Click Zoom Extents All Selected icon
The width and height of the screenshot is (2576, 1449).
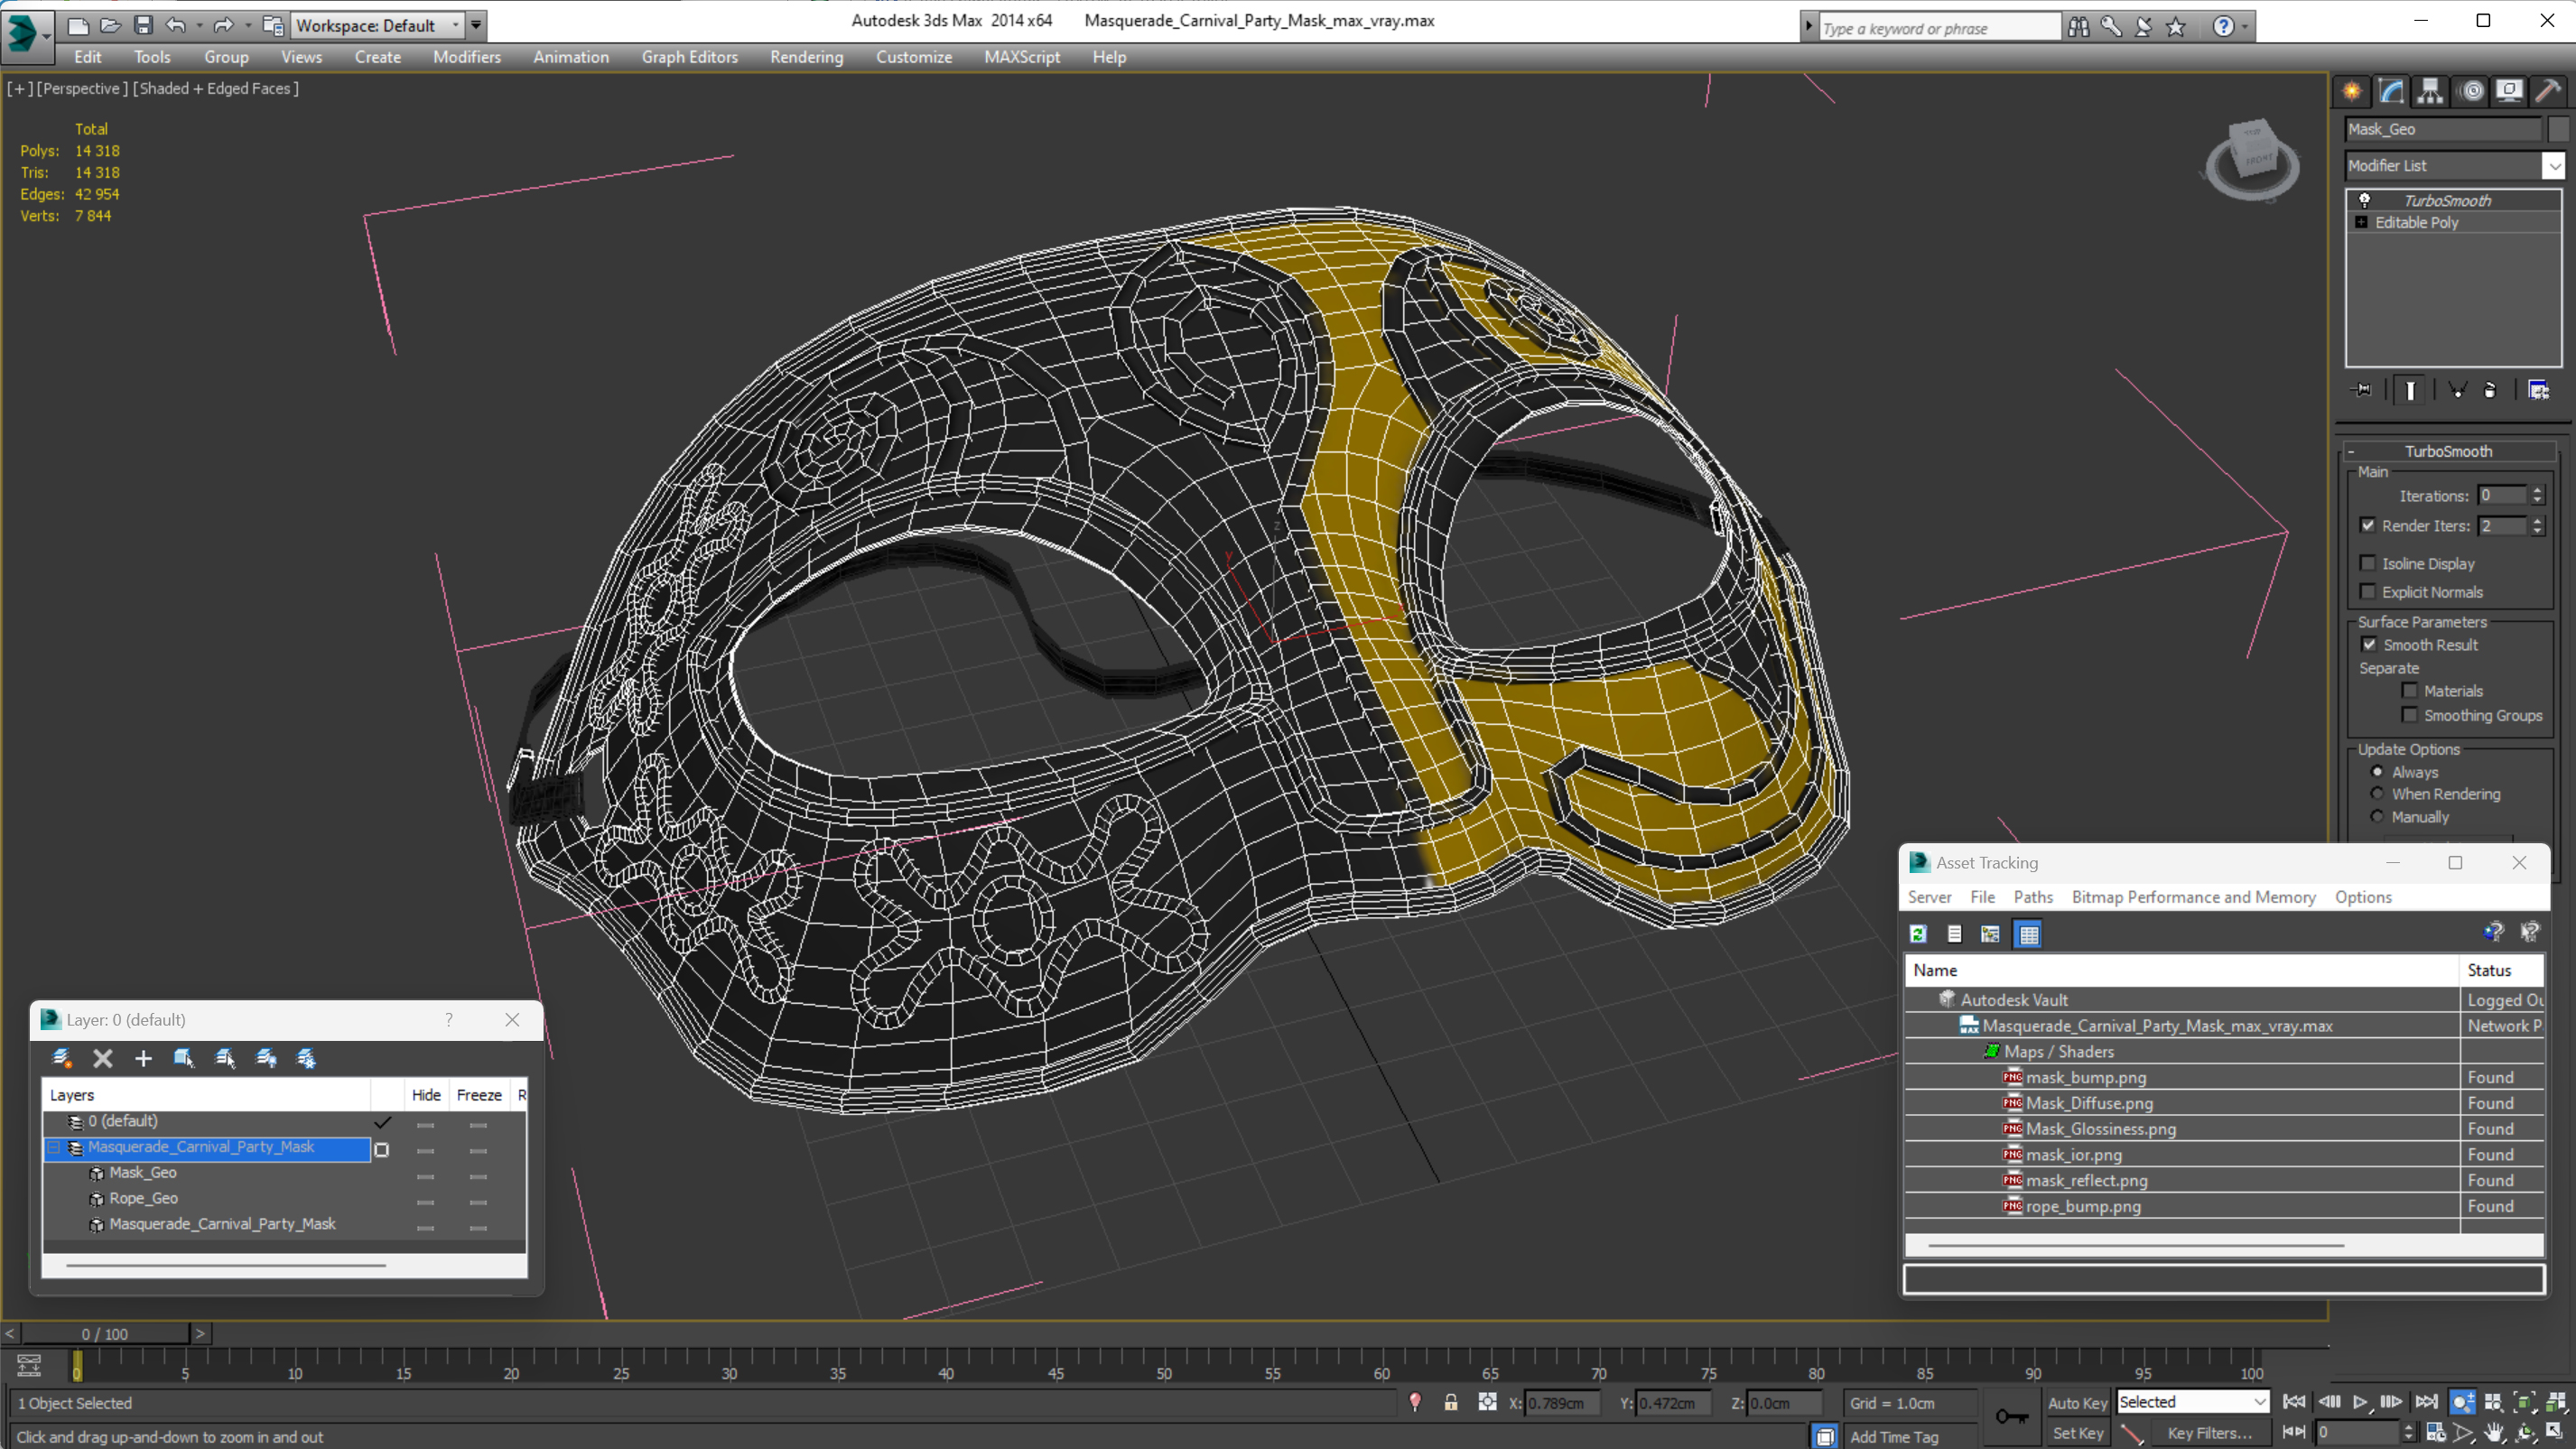point(2556,1402)
